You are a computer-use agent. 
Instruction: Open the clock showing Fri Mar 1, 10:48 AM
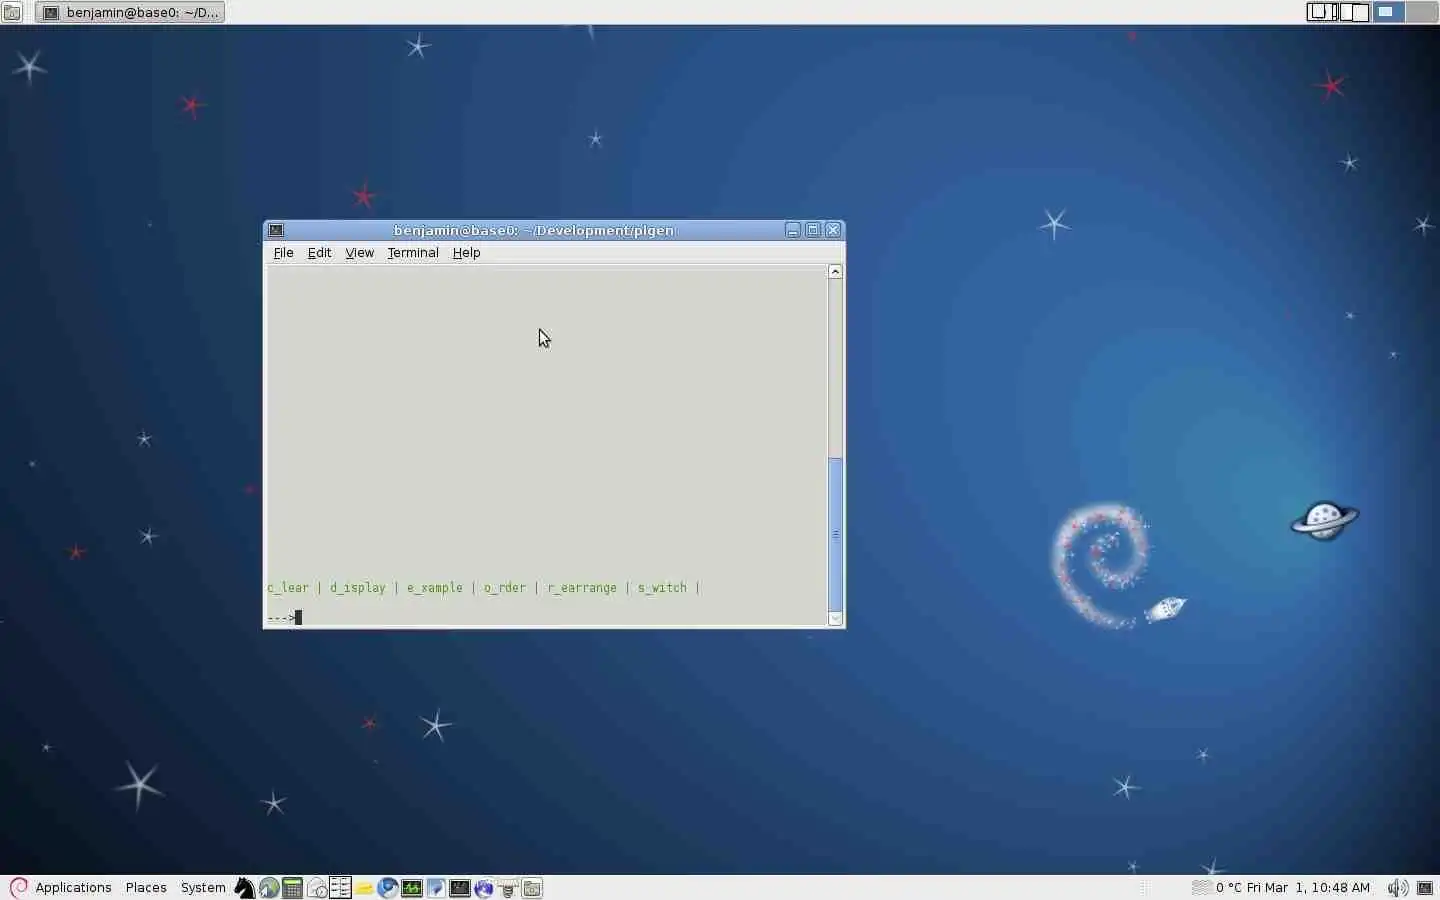click(1308, 888)
